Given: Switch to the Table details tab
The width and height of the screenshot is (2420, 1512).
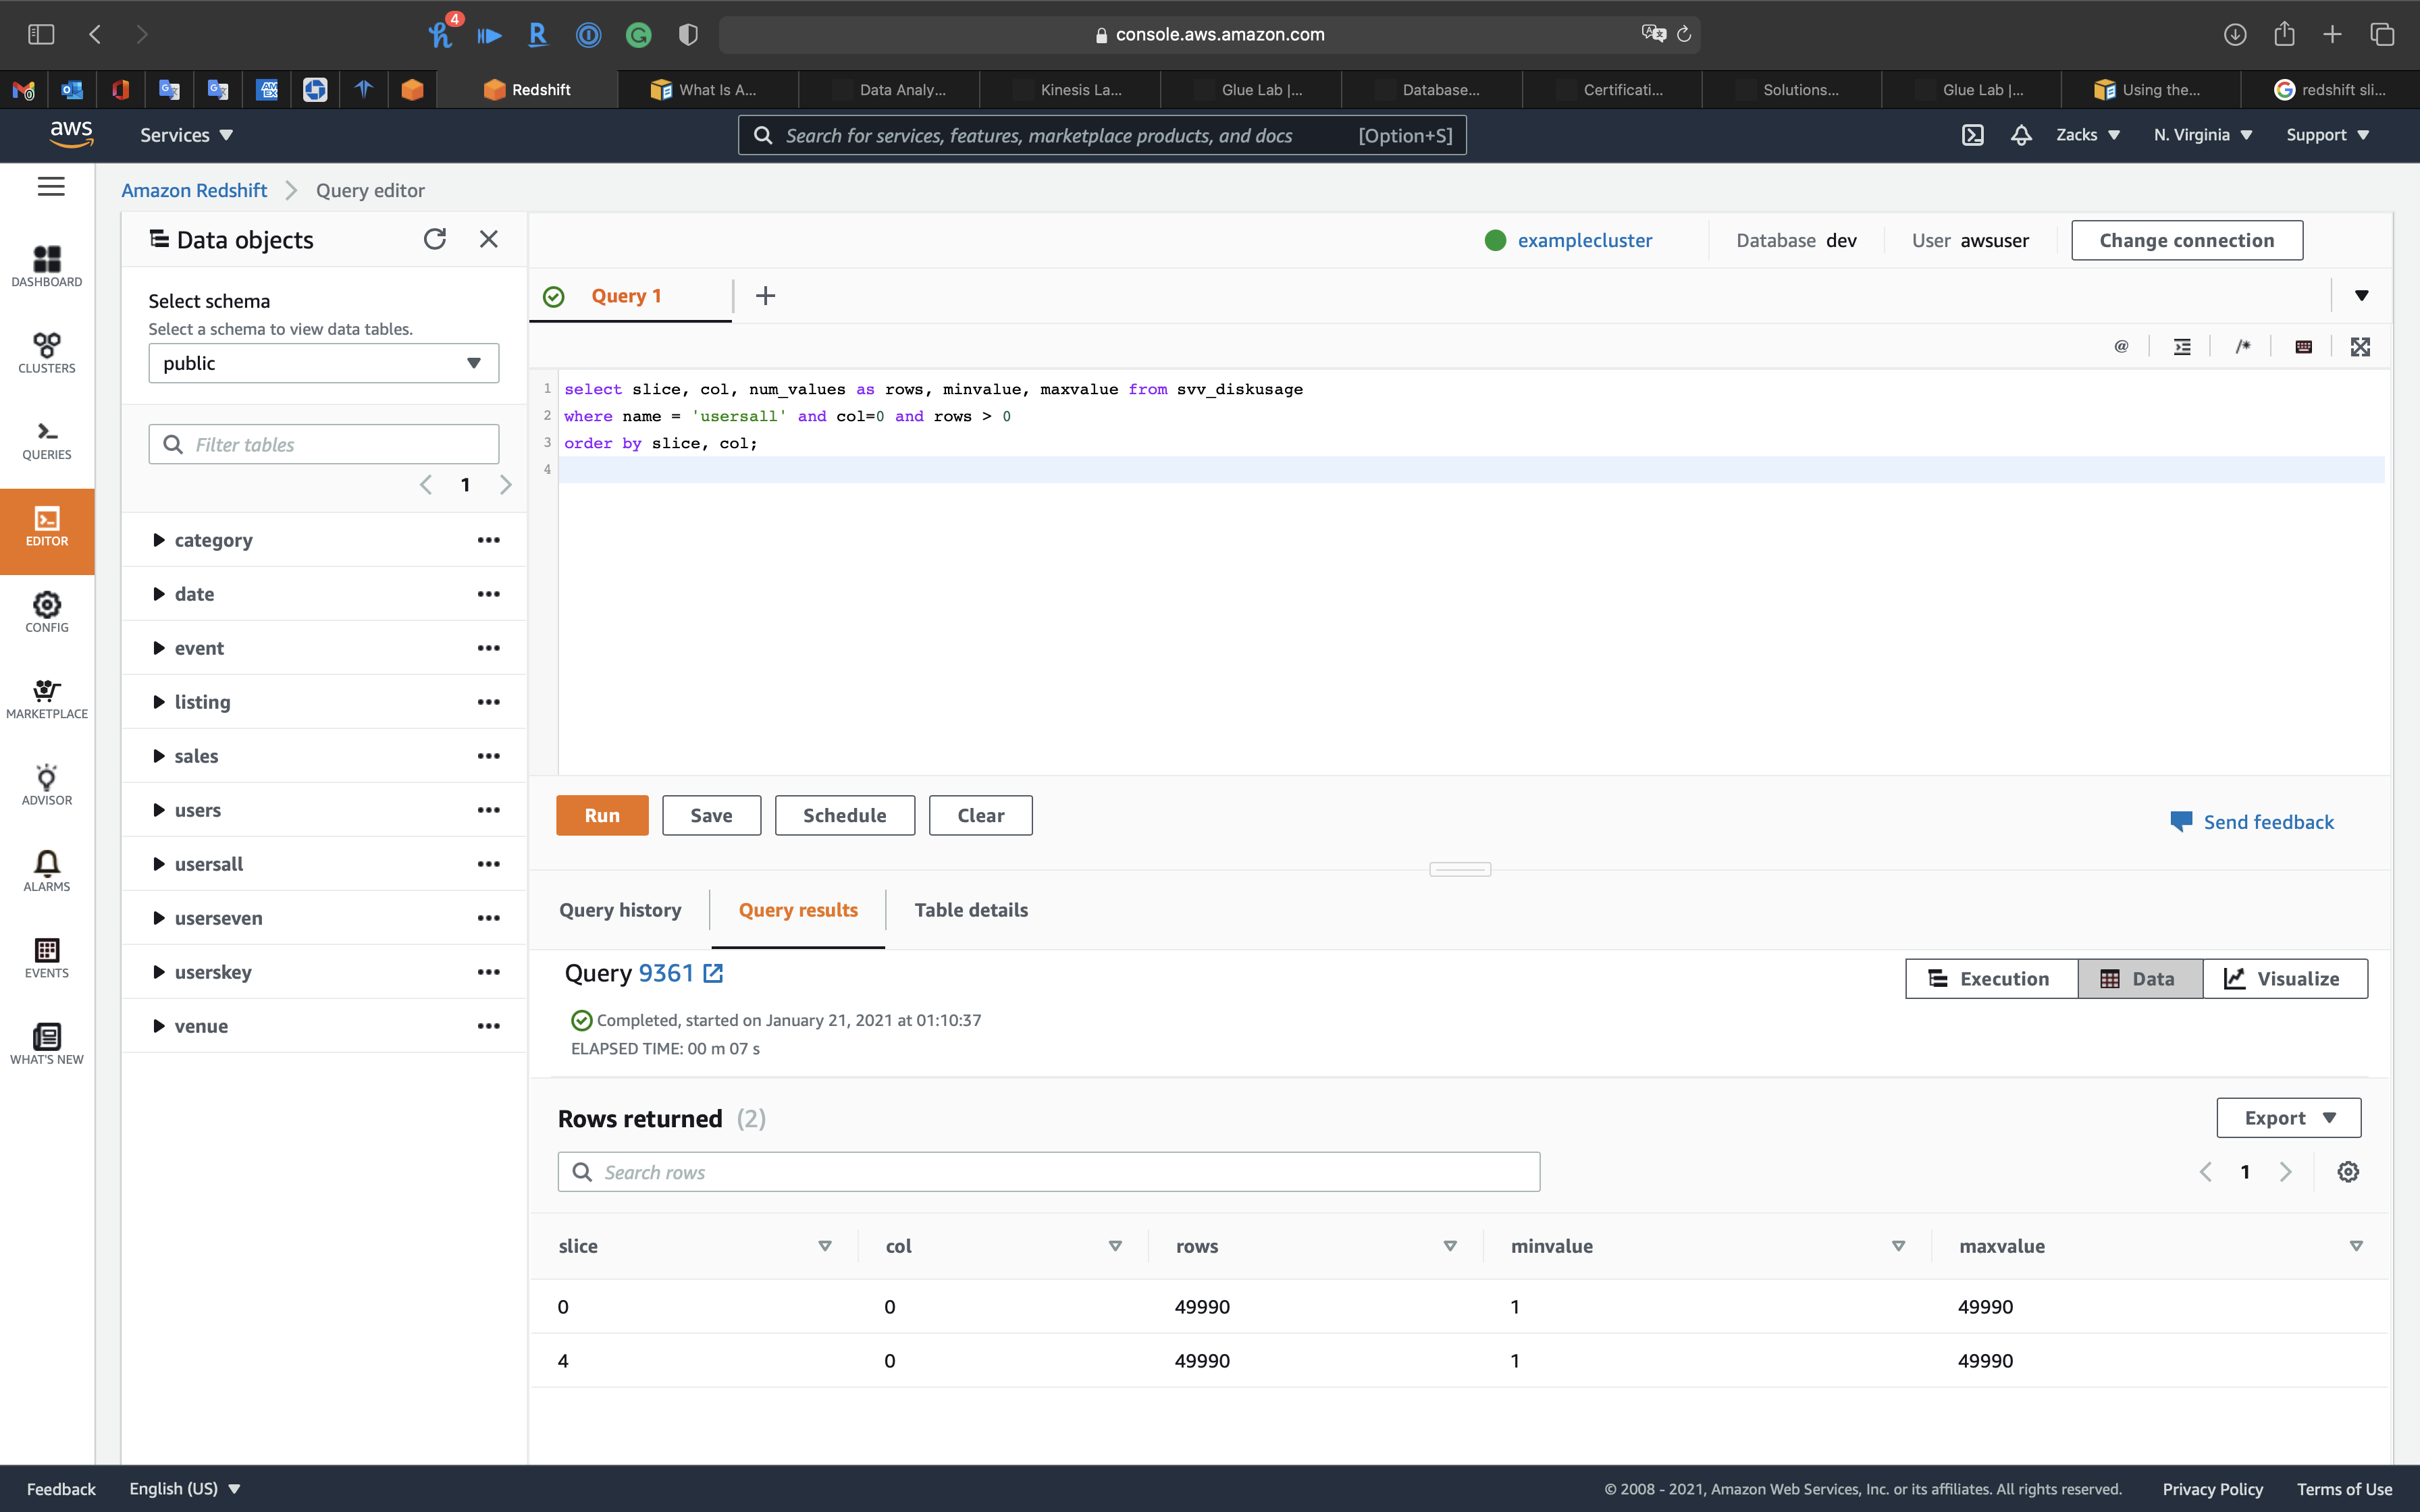Looking at the screenshot, I should (970, 910).
